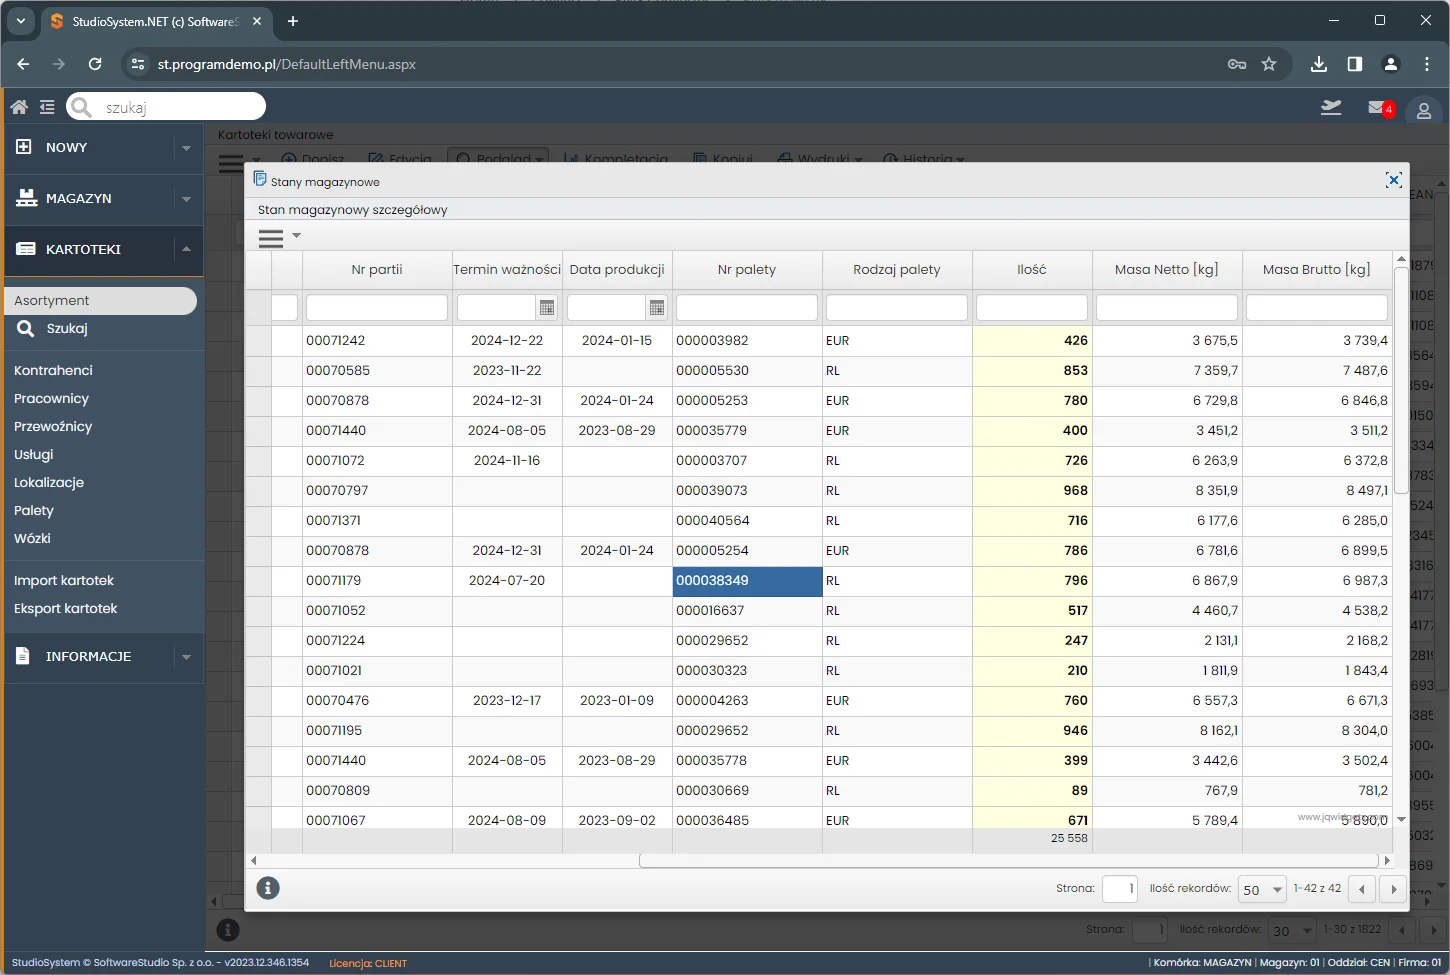Click the user profile icon in the corner
This screenshot has width=1450, height=975.
(1423, 110)
